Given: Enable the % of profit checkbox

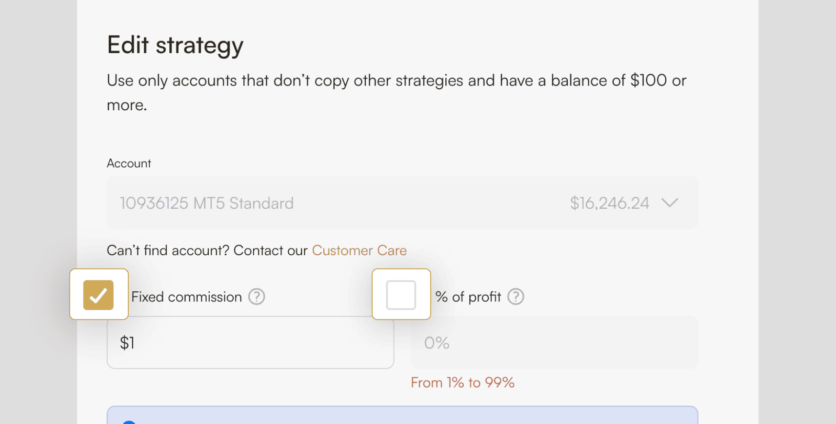Looking at the screenshot, I should pyautogui.click(x=401, y=295).
